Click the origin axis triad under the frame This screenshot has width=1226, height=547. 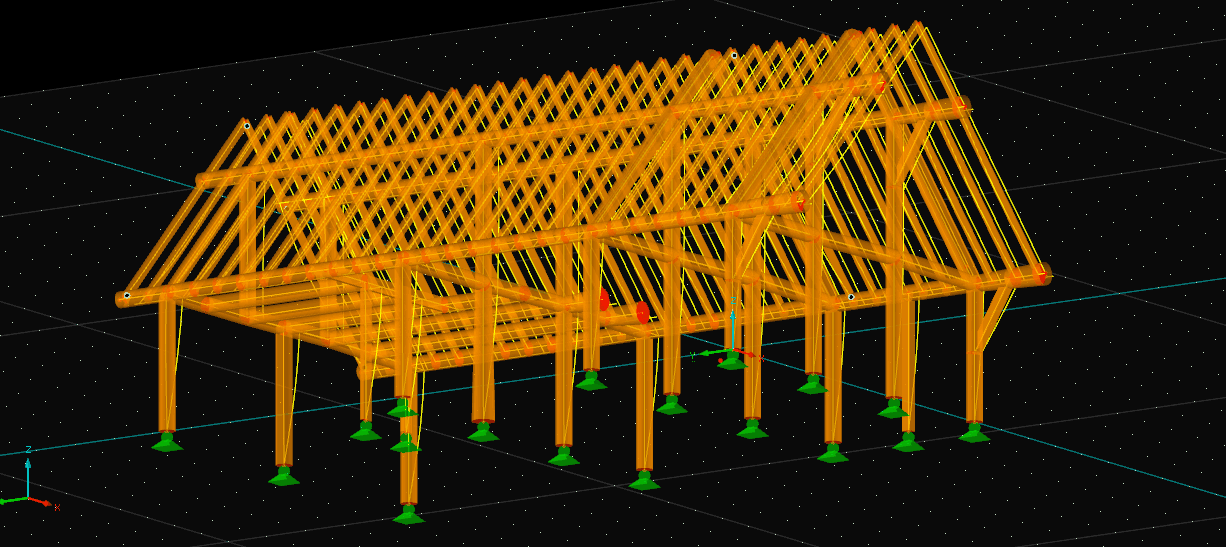click(x=732, y=350)
